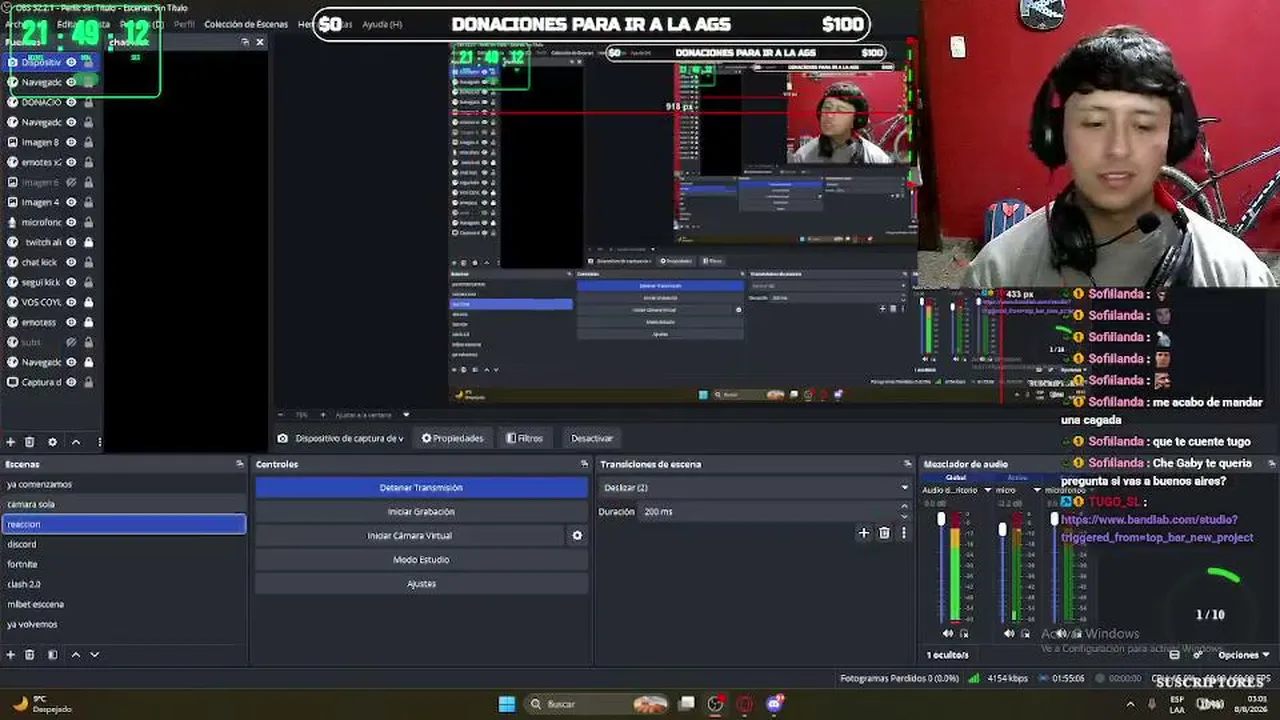Hide the Imagen 4 source
Viewport: 1280px width, 720px height.
point(71,202)
